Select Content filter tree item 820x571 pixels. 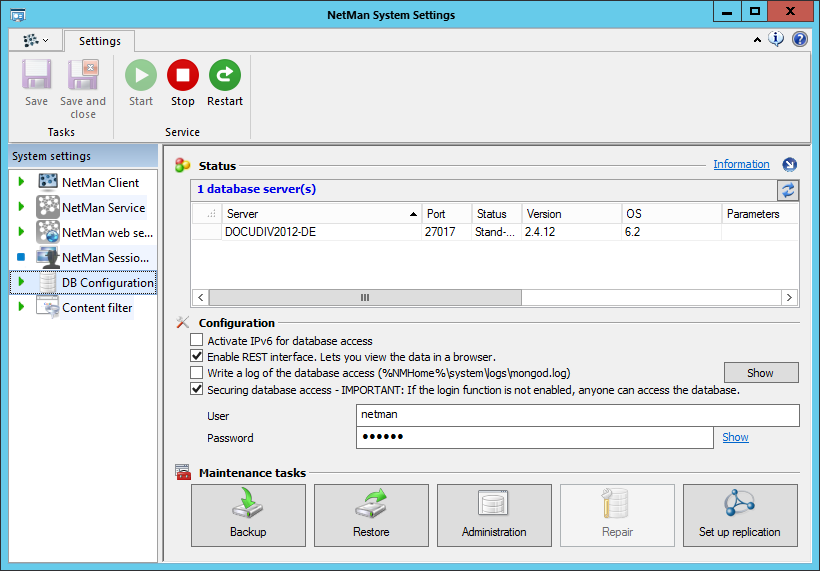tap(97, 308)
